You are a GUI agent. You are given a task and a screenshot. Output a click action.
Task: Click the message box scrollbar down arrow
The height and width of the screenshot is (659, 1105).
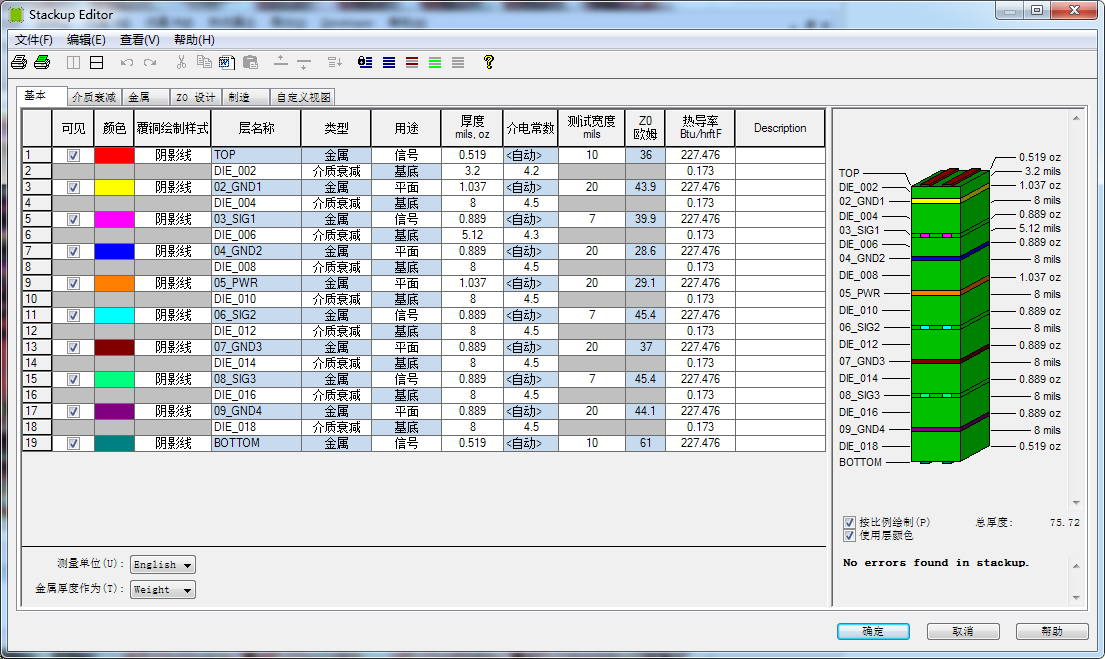(1076, 598)
